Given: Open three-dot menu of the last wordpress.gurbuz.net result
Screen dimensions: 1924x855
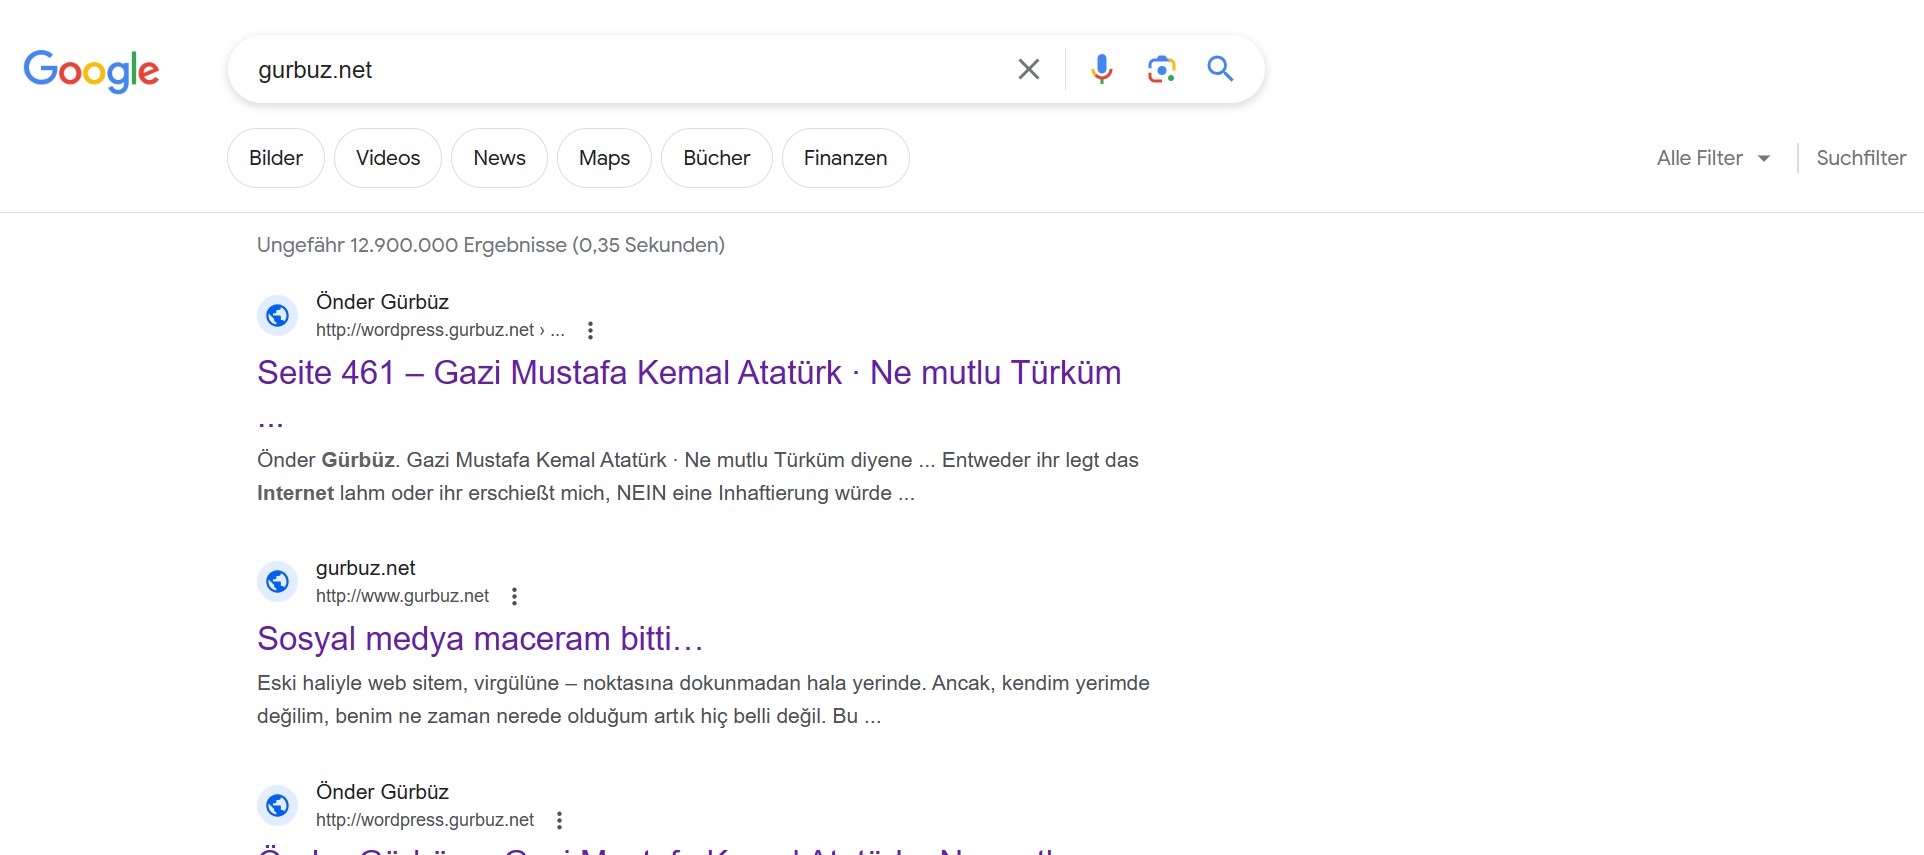Looking at the screenshot, I should [559, 820].
